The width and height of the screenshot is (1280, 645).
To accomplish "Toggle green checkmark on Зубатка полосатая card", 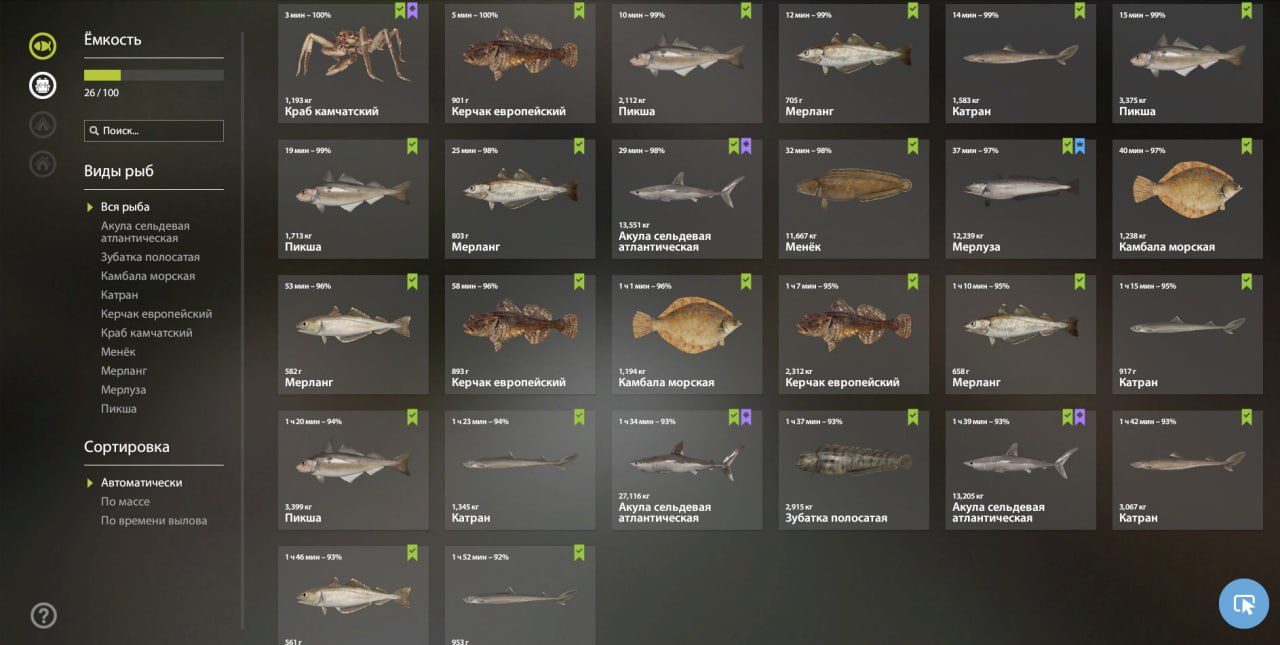I will (913, 417).
